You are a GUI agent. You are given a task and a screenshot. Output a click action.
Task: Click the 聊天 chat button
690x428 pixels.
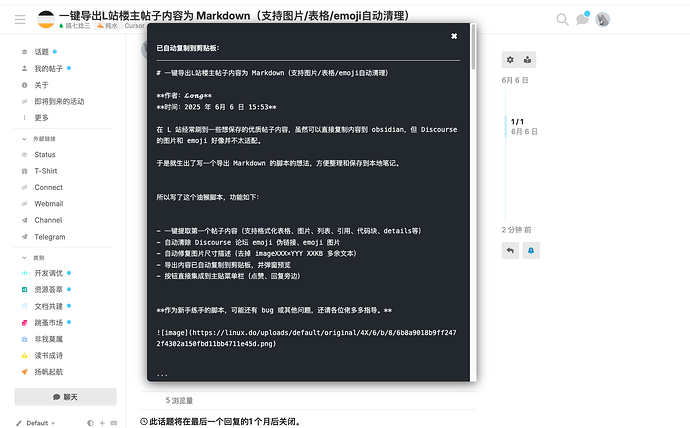(66, 397)
